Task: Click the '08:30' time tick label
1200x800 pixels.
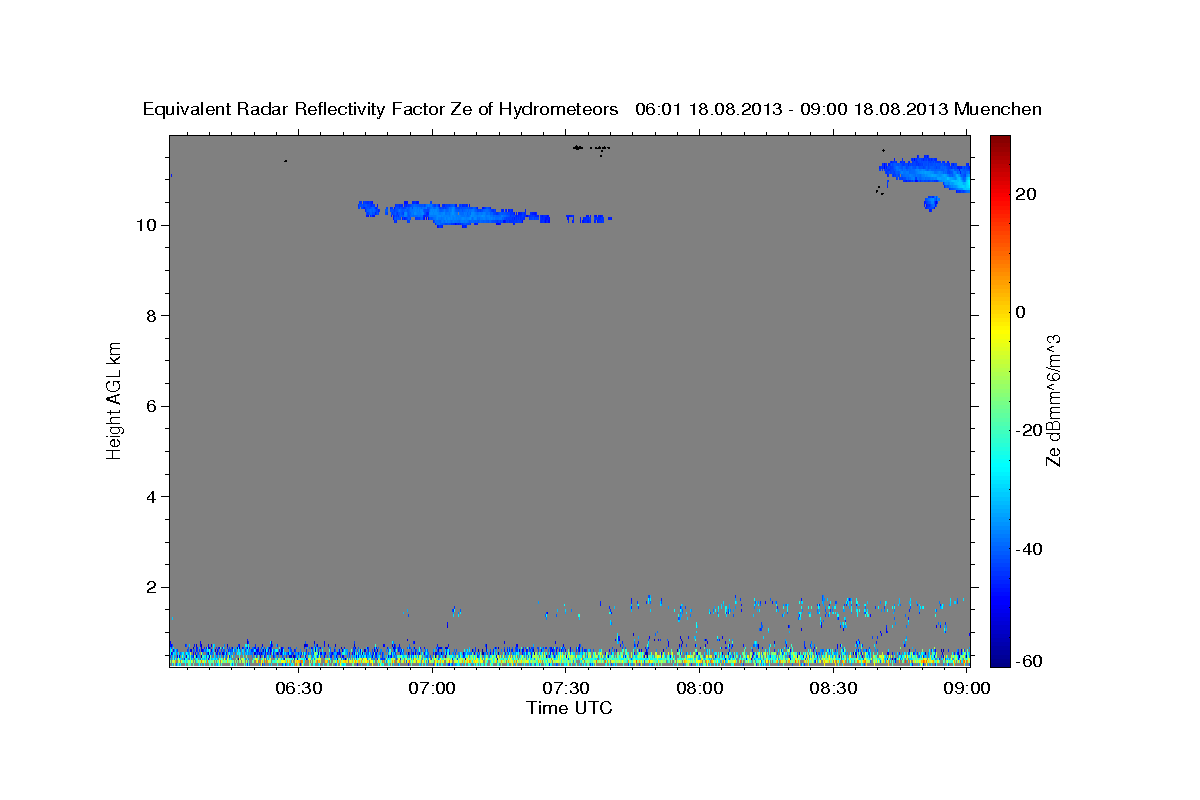Action: point(833,688)
